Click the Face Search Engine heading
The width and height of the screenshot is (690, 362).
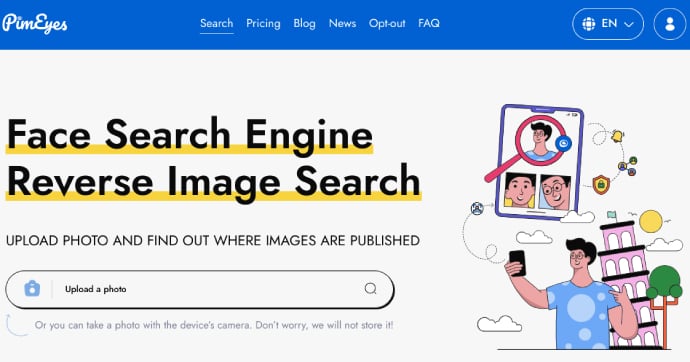point(190,134)
